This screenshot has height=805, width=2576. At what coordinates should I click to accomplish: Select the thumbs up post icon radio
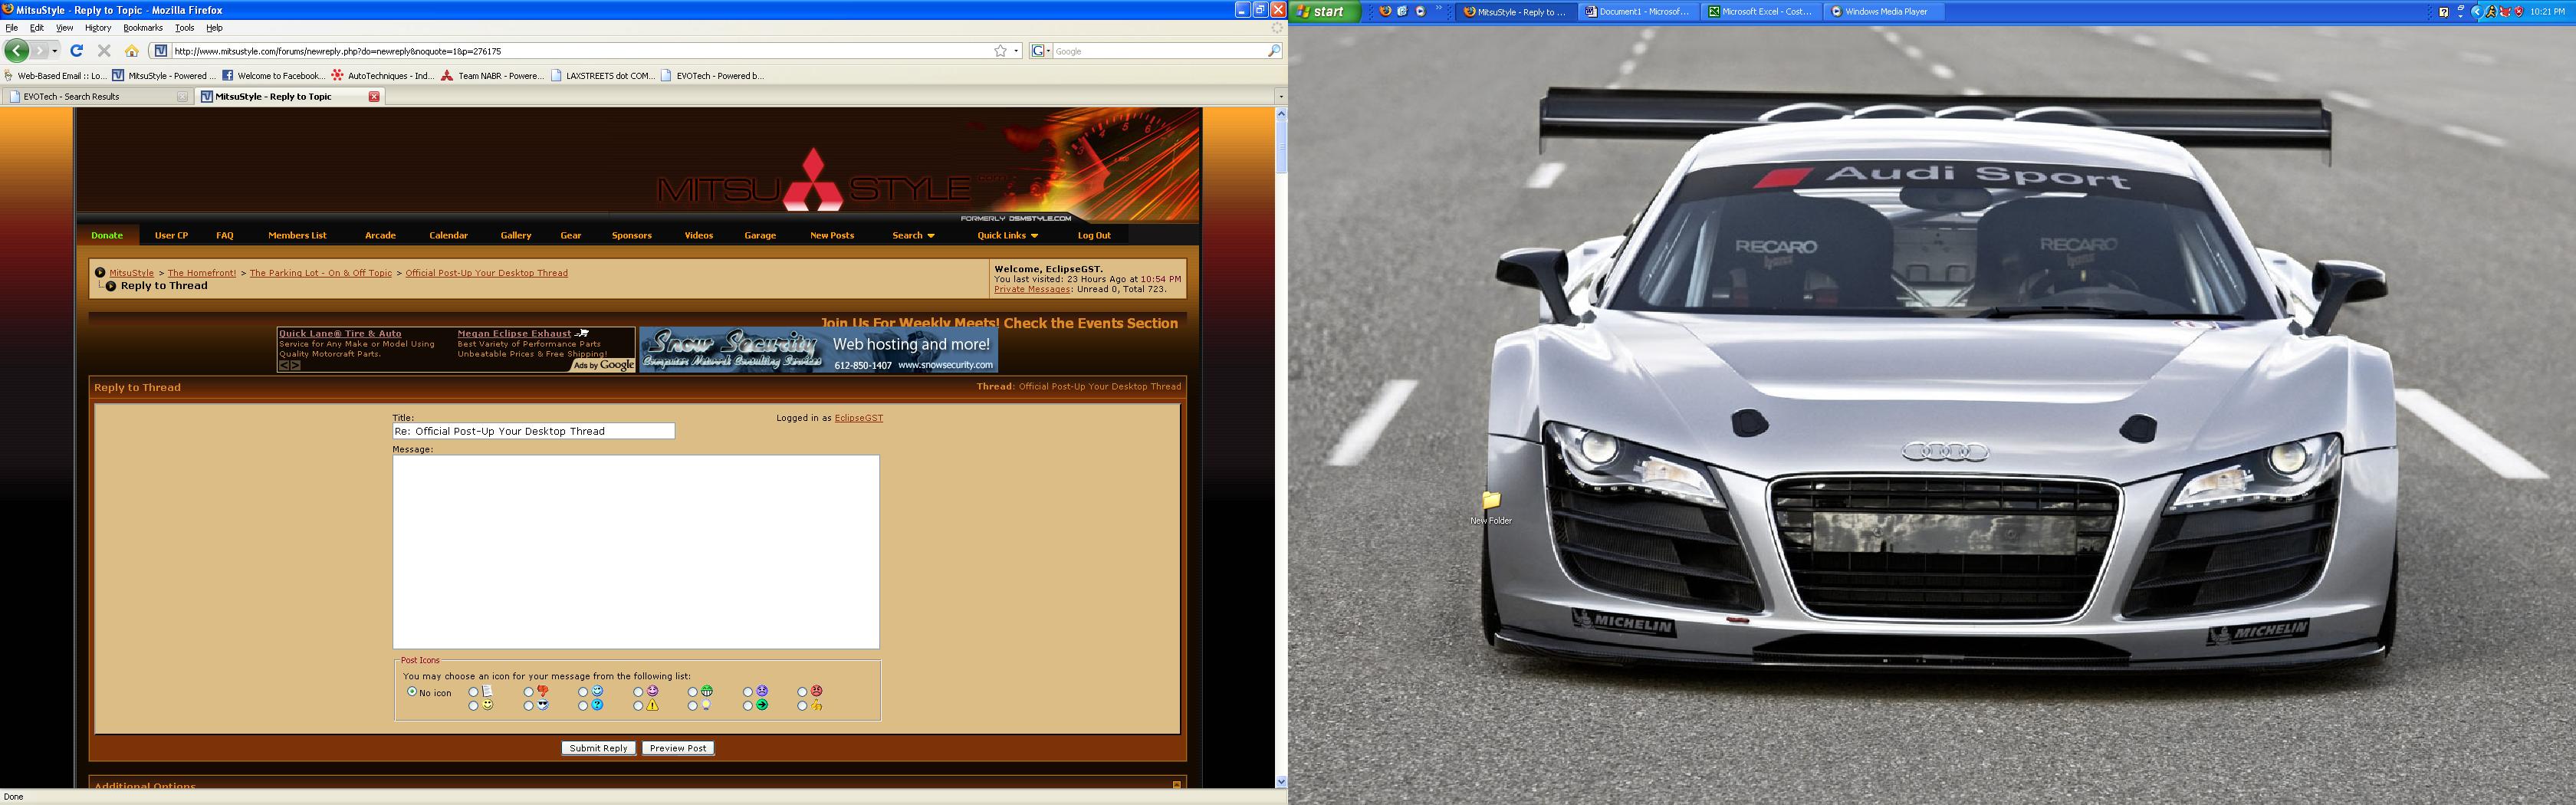click(802, 706)
